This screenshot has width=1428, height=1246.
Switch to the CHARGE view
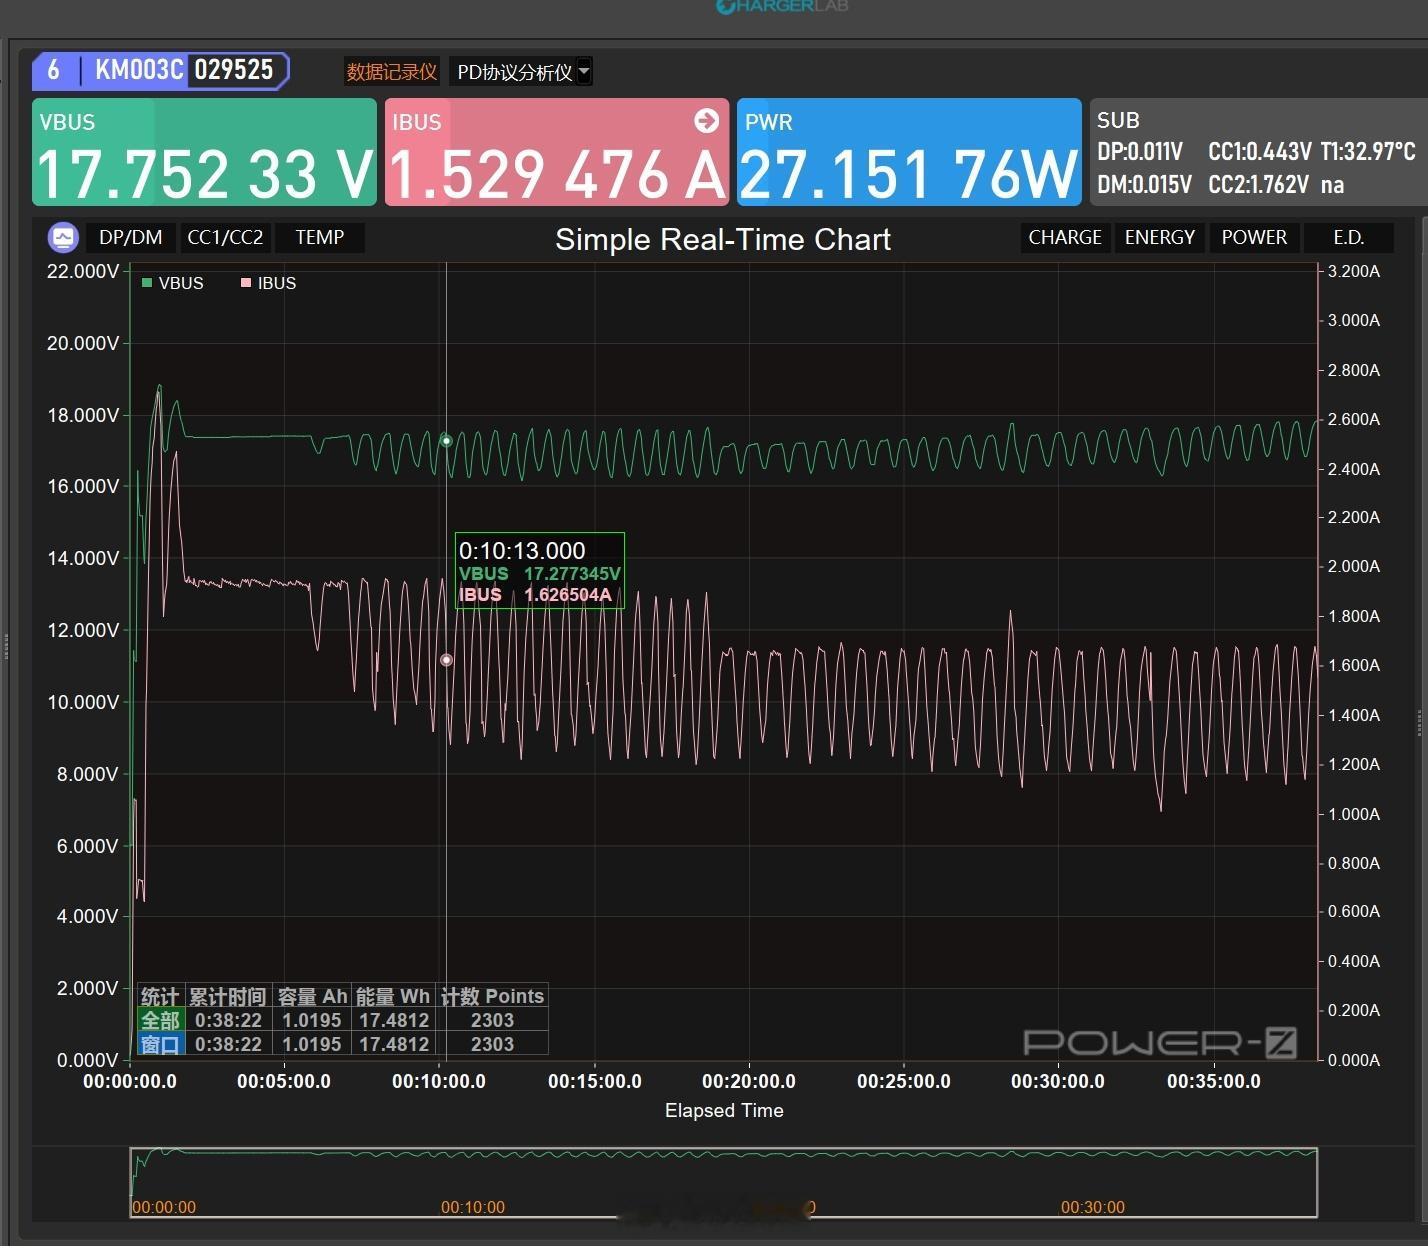(x=1065, y=238)
